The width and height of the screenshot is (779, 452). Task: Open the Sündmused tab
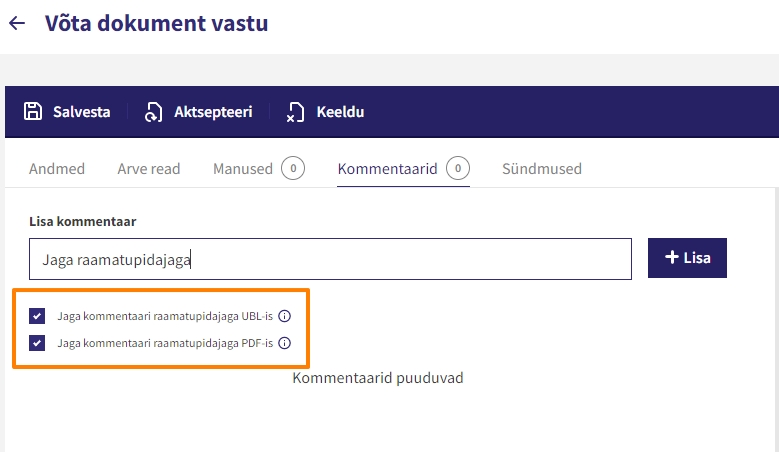click(x=542, y=169)
